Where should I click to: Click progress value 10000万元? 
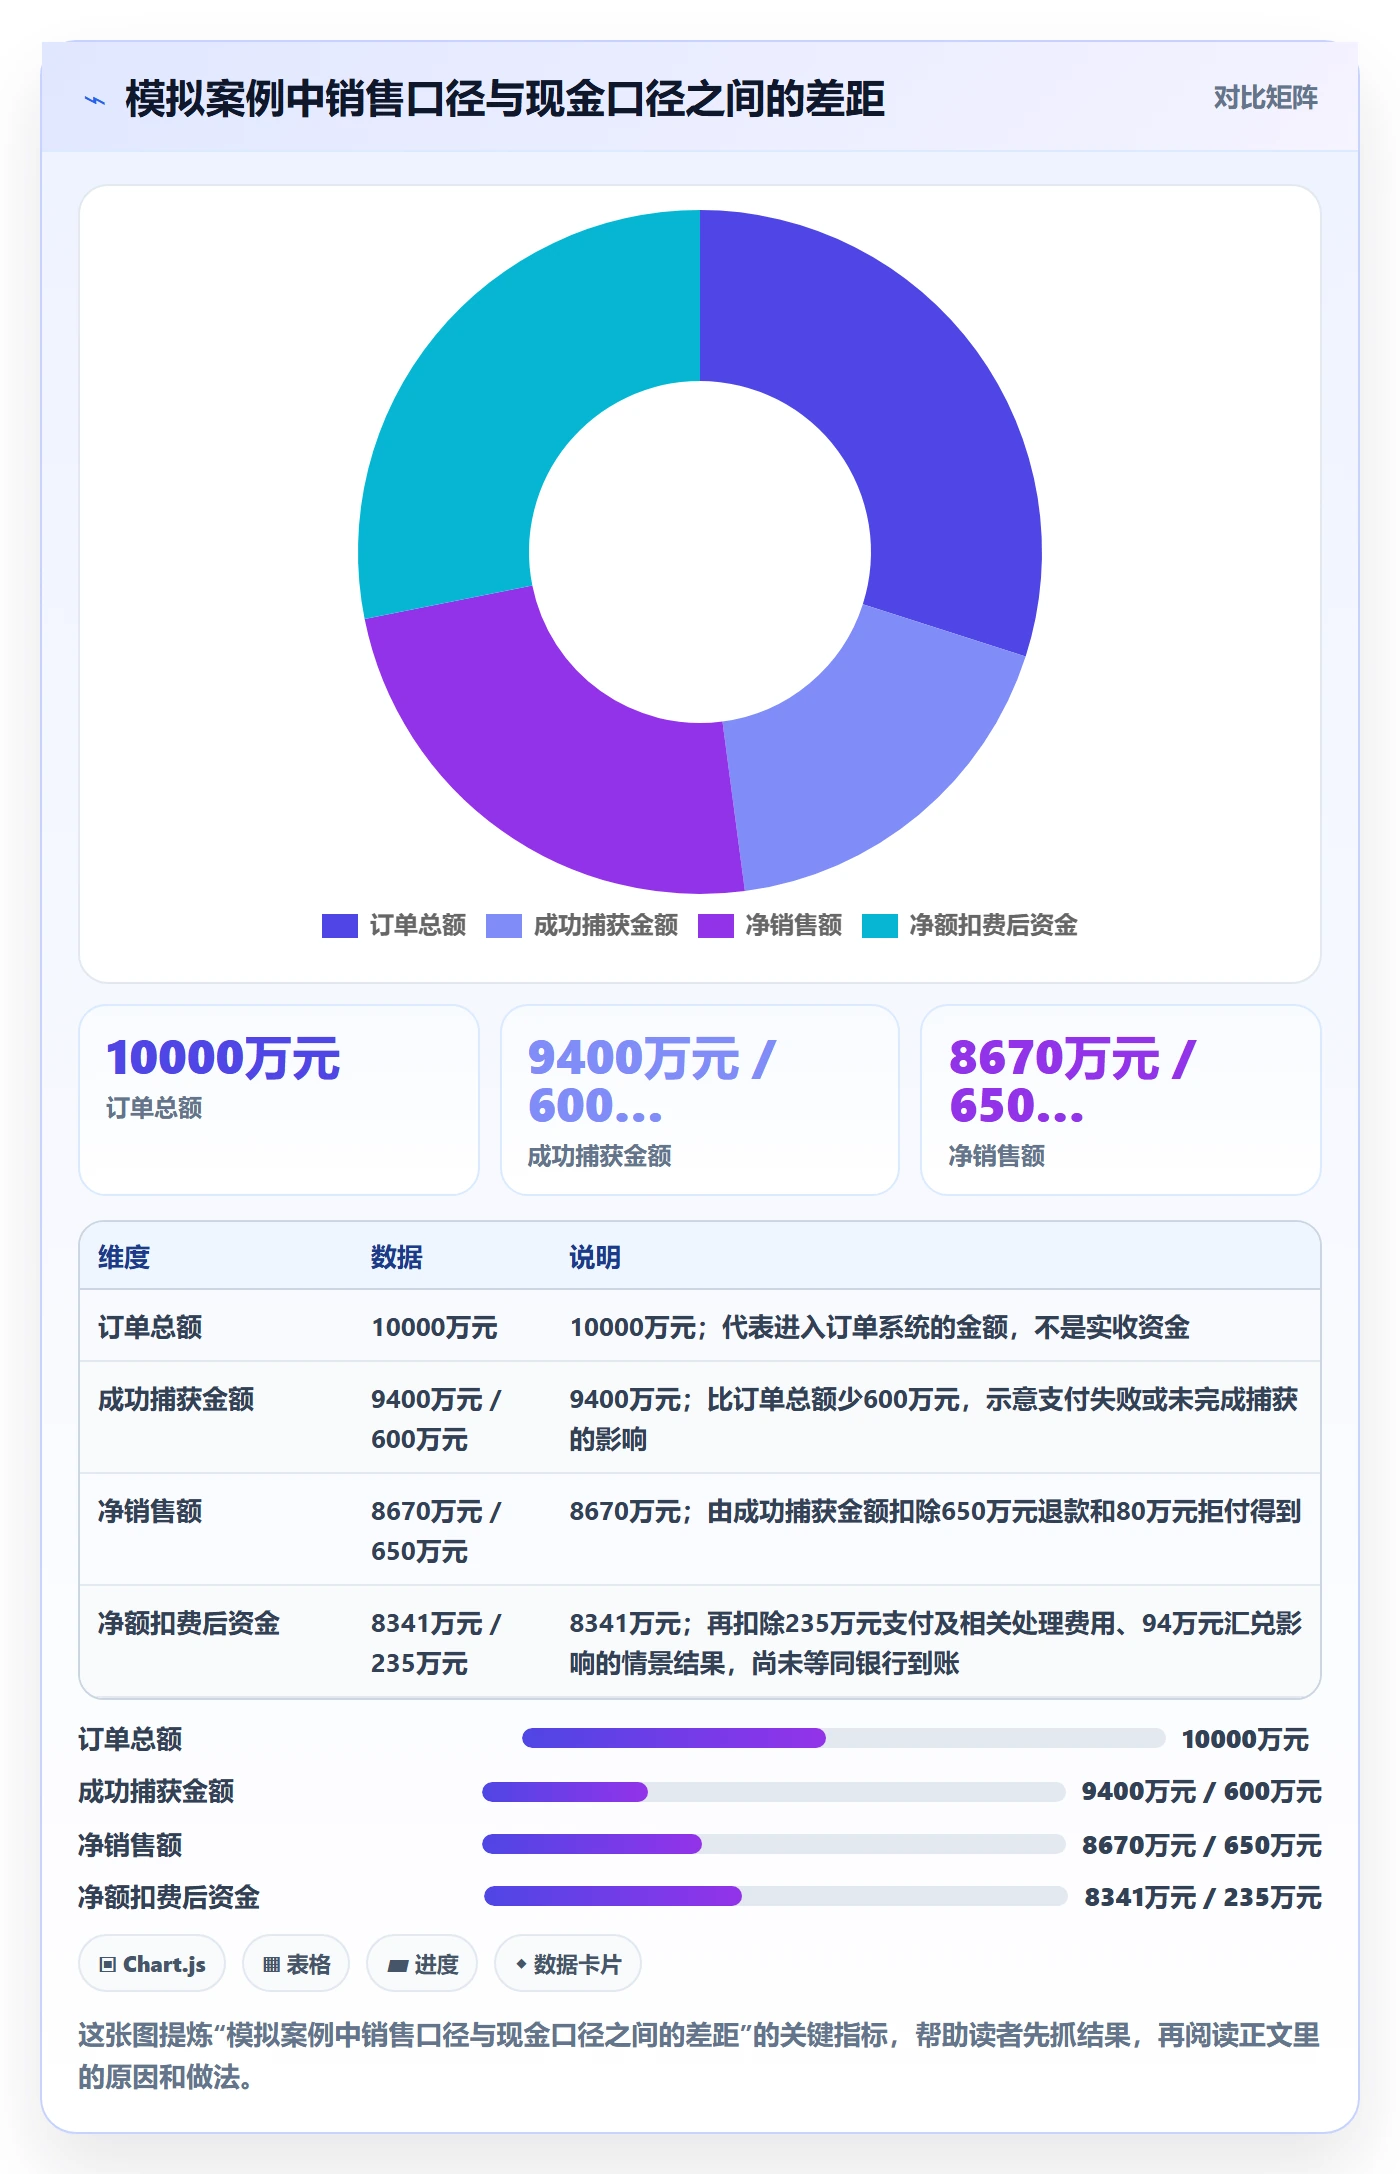(x=1245, y=1739)
